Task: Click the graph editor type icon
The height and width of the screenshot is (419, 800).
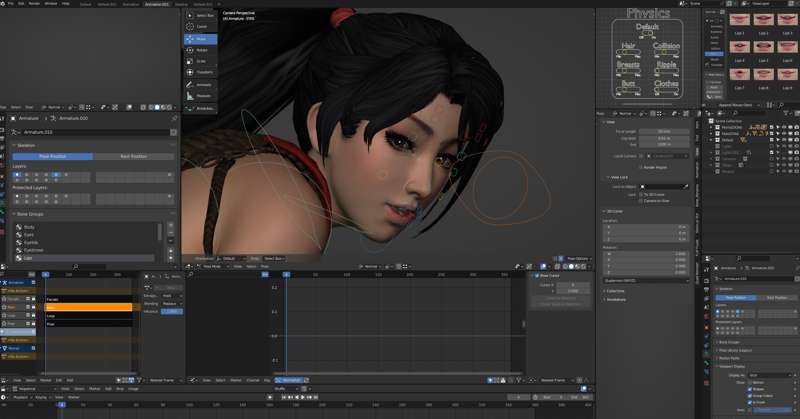Action: coord(193,380)
